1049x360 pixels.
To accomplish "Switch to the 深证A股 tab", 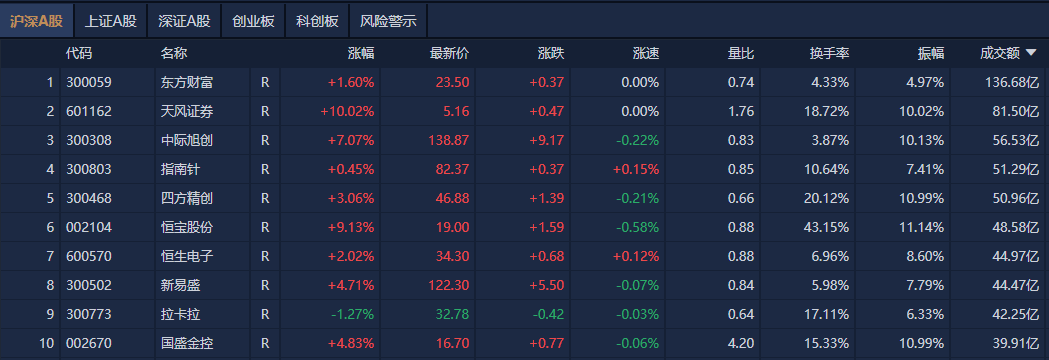I will tap(184, 21).
